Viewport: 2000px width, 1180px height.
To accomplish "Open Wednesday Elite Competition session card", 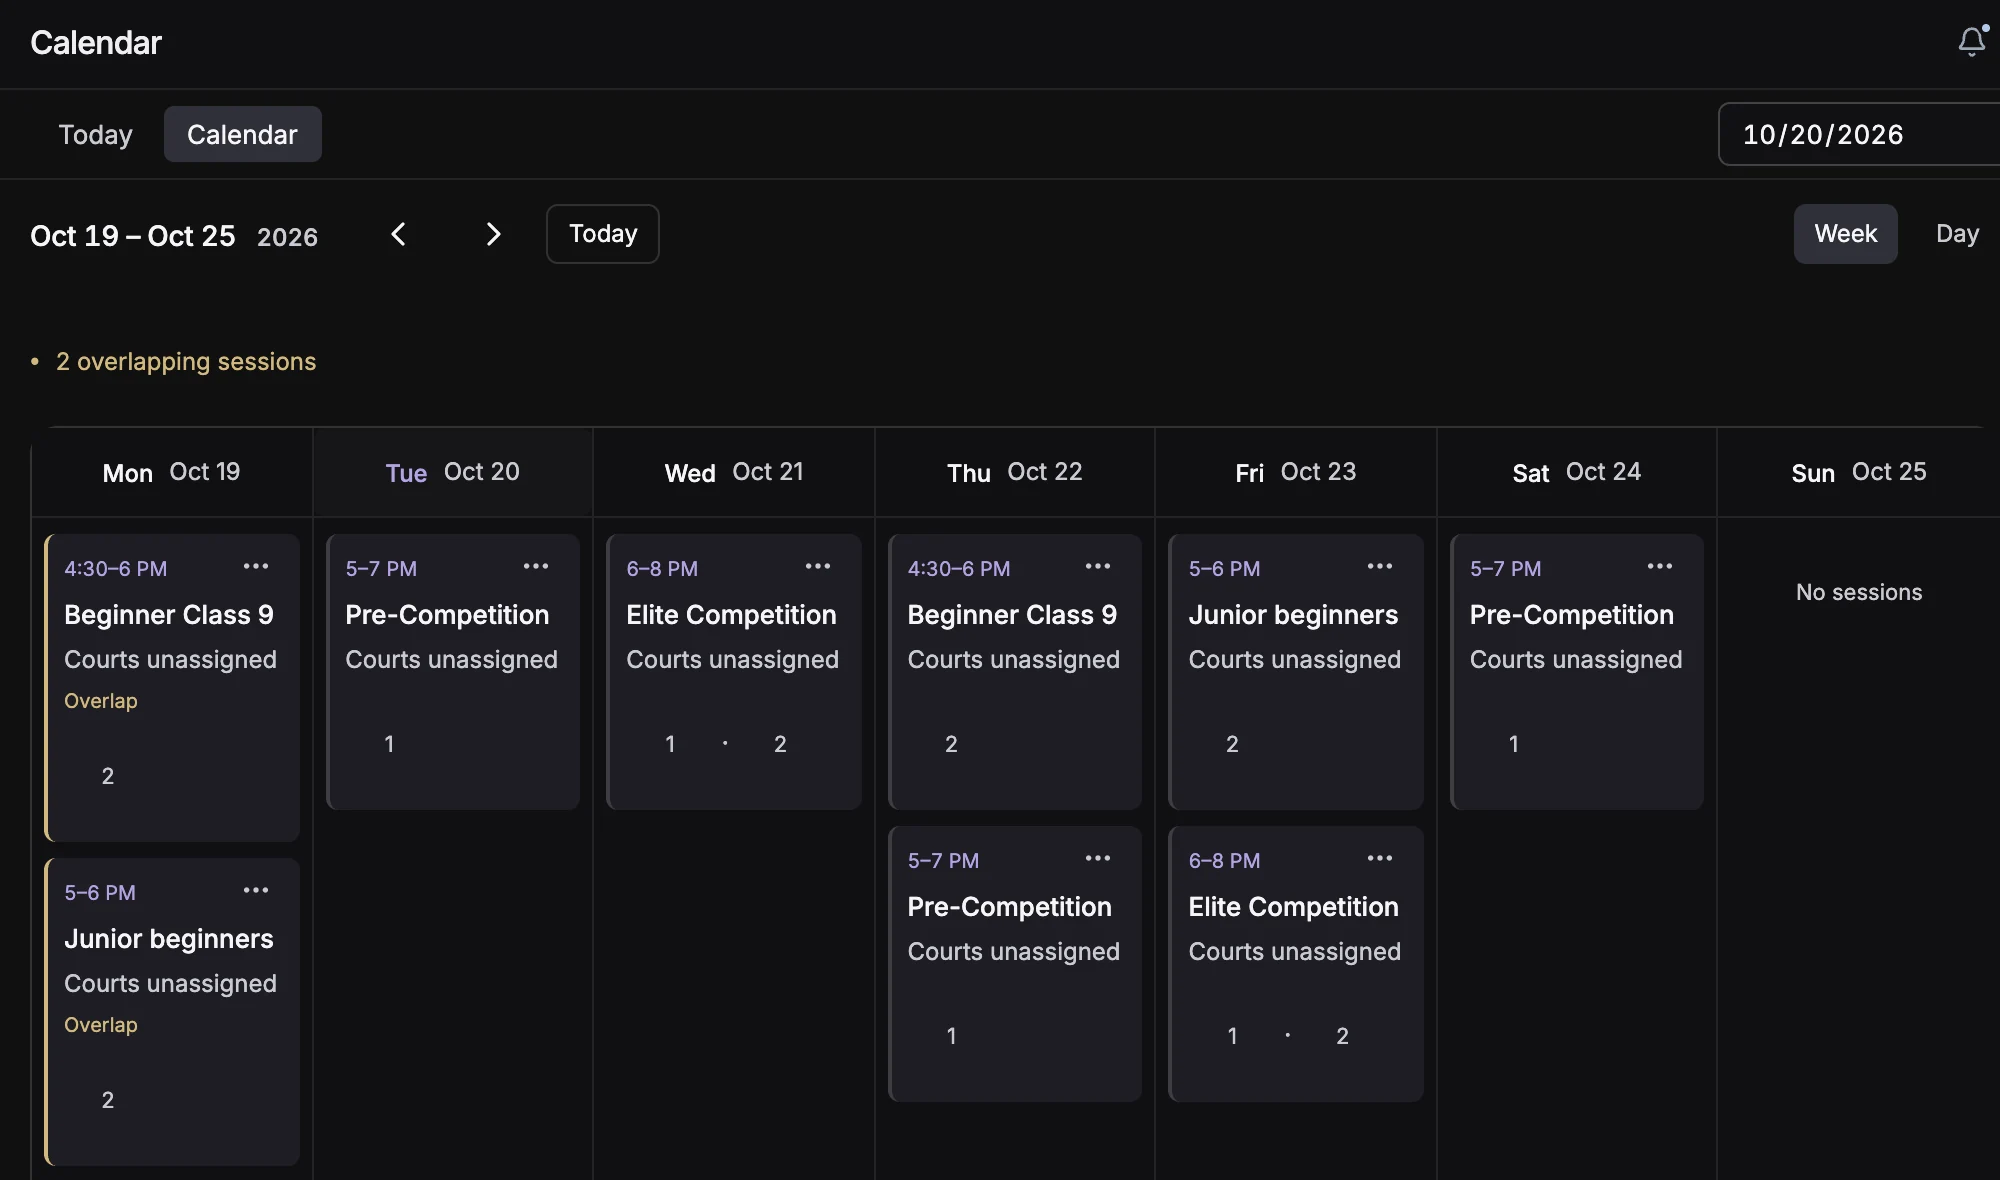I will 734,672.
